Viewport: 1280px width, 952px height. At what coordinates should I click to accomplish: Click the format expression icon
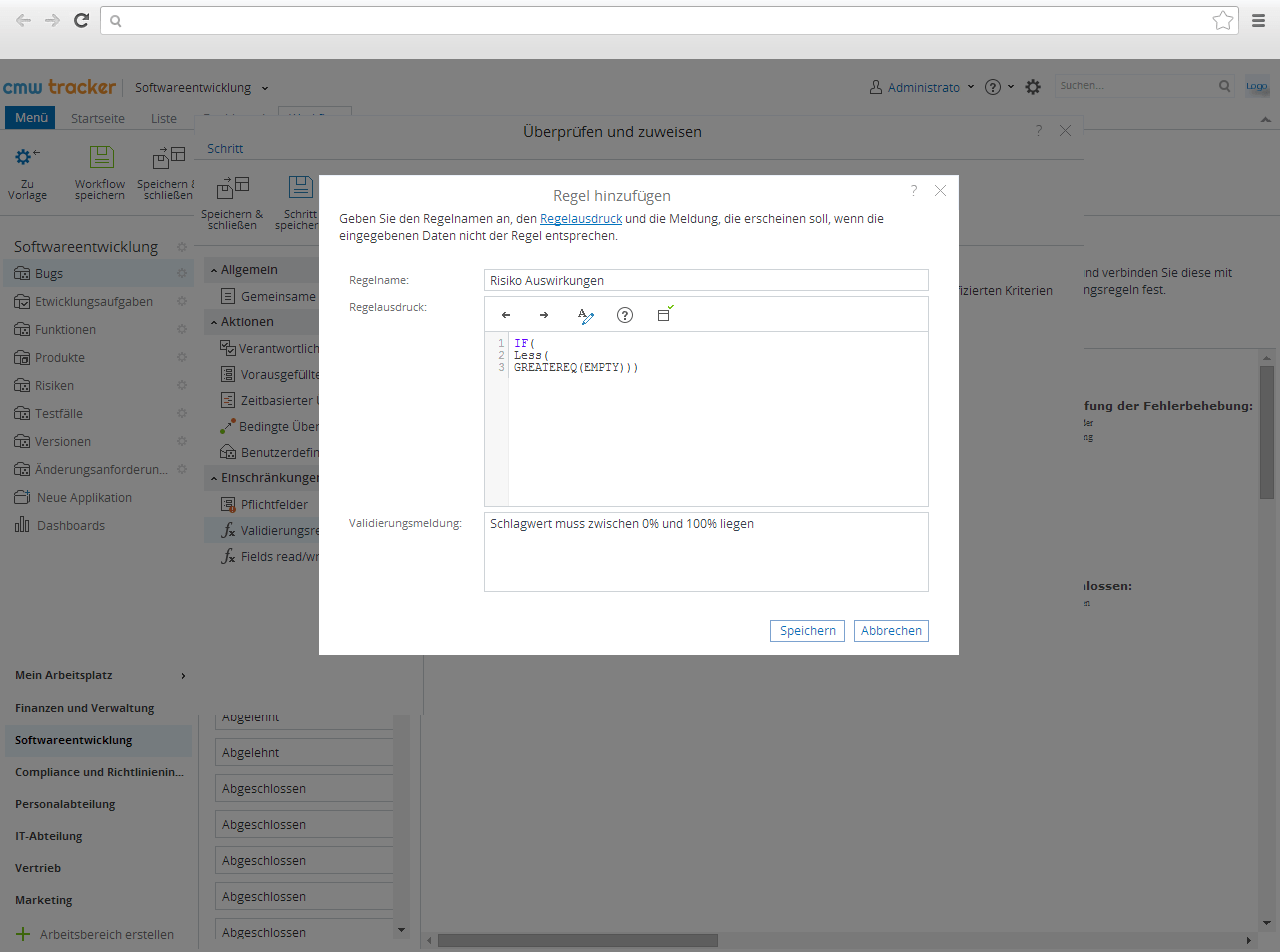586,315
